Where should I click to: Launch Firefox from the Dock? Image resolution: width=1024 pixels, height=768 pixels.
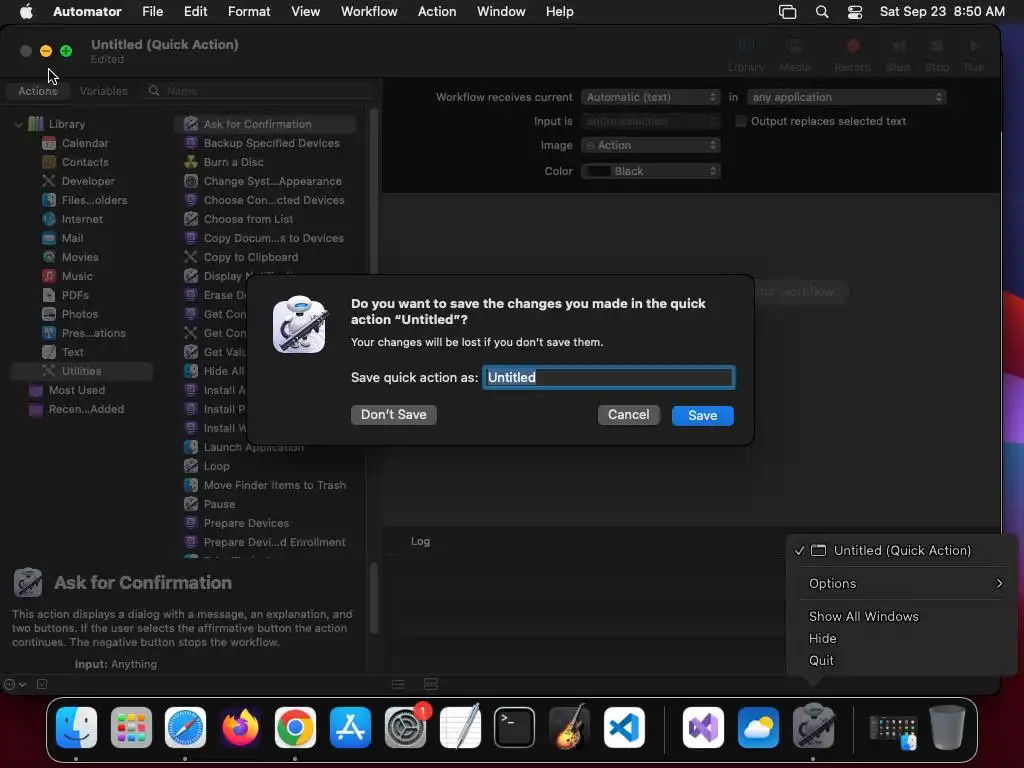click(240, 727)
